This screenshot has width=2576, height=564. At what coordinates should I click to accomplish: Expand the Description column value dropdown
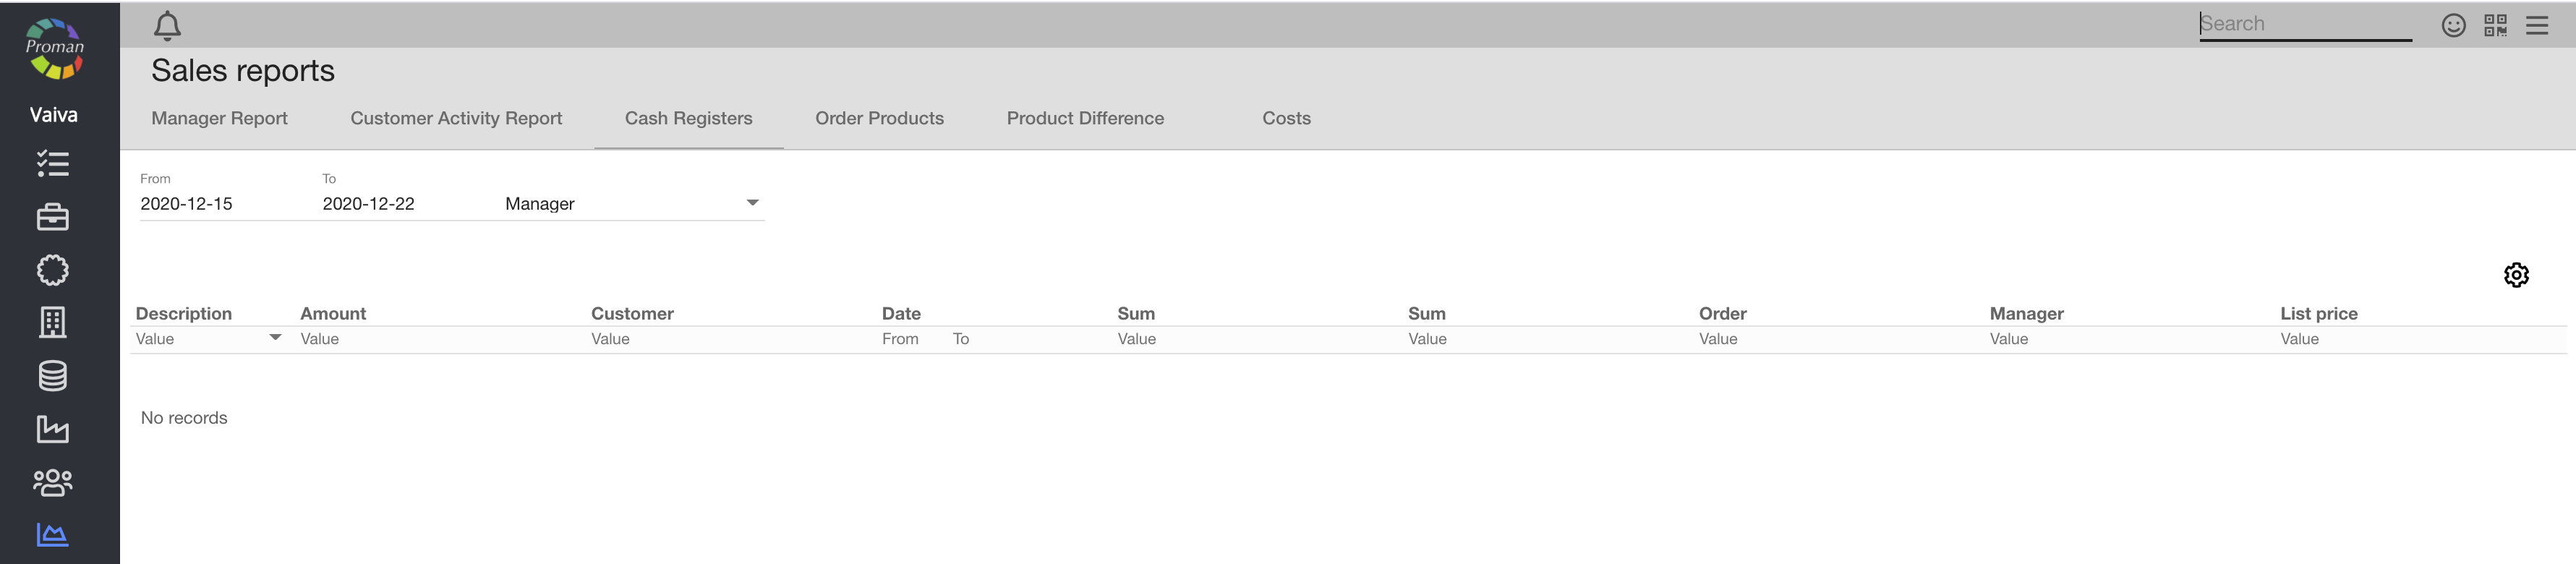[x=275, y=338]
